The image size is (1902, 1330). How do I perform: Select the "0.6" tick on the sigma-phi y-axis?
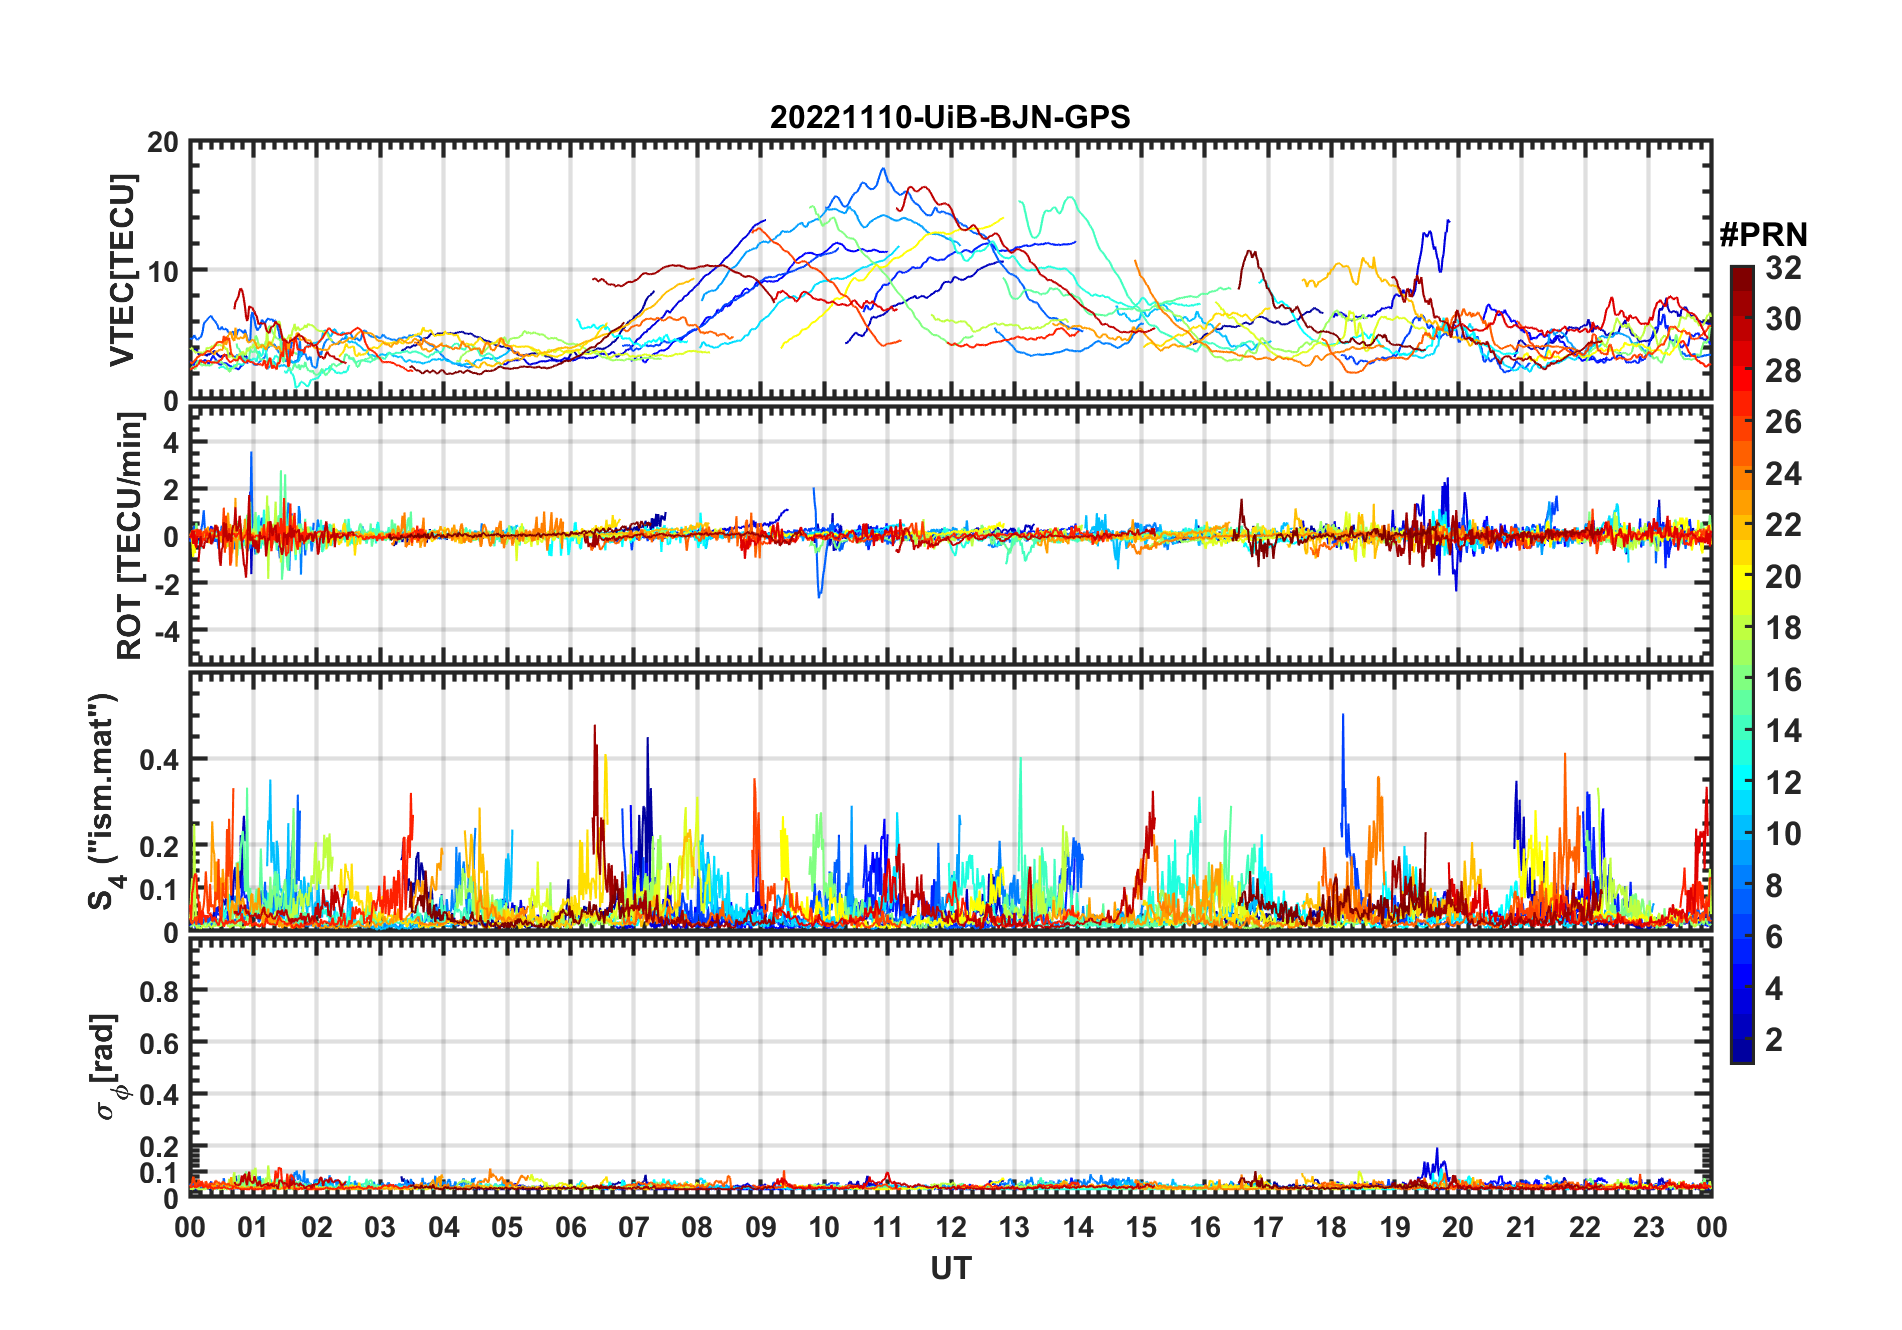tap(159, 1043)
